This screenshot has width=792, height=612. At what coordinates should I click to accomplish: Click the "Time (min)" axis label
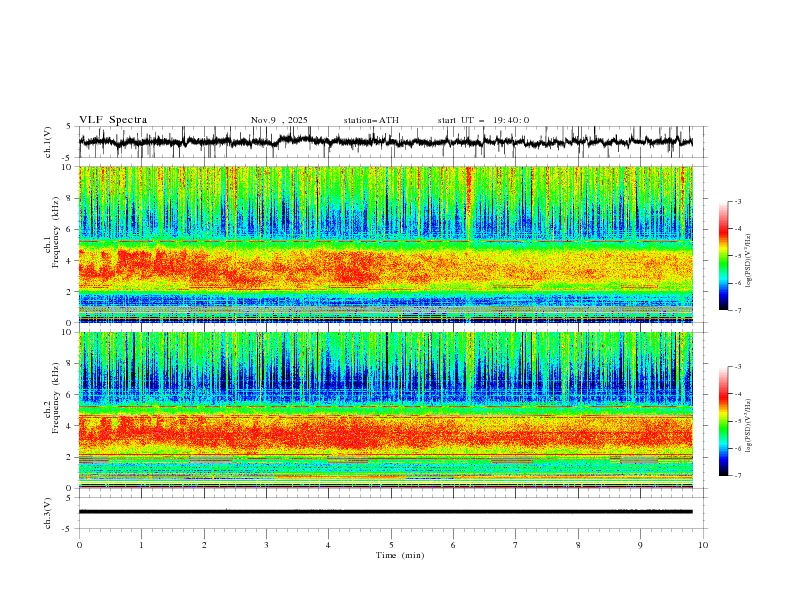pyautogui.click(x=400, y=555)
